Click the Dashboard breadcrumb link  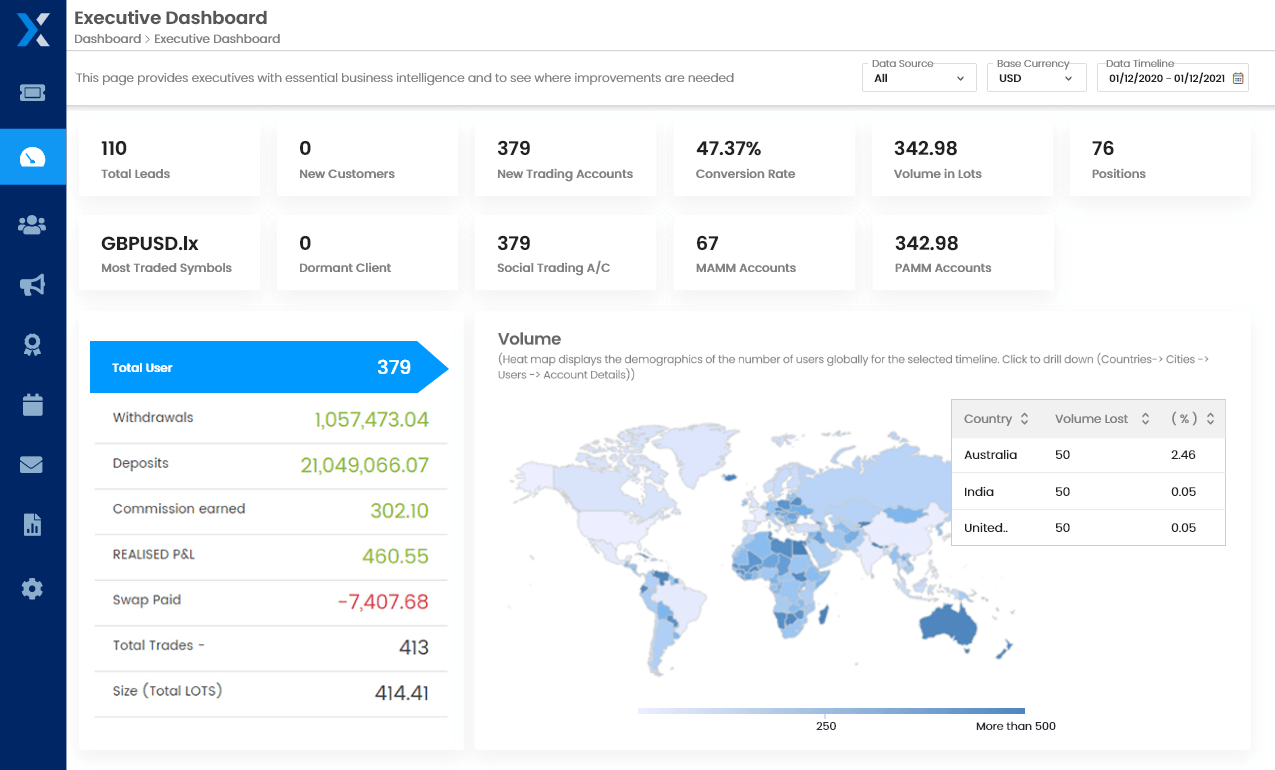coord(107,39)
